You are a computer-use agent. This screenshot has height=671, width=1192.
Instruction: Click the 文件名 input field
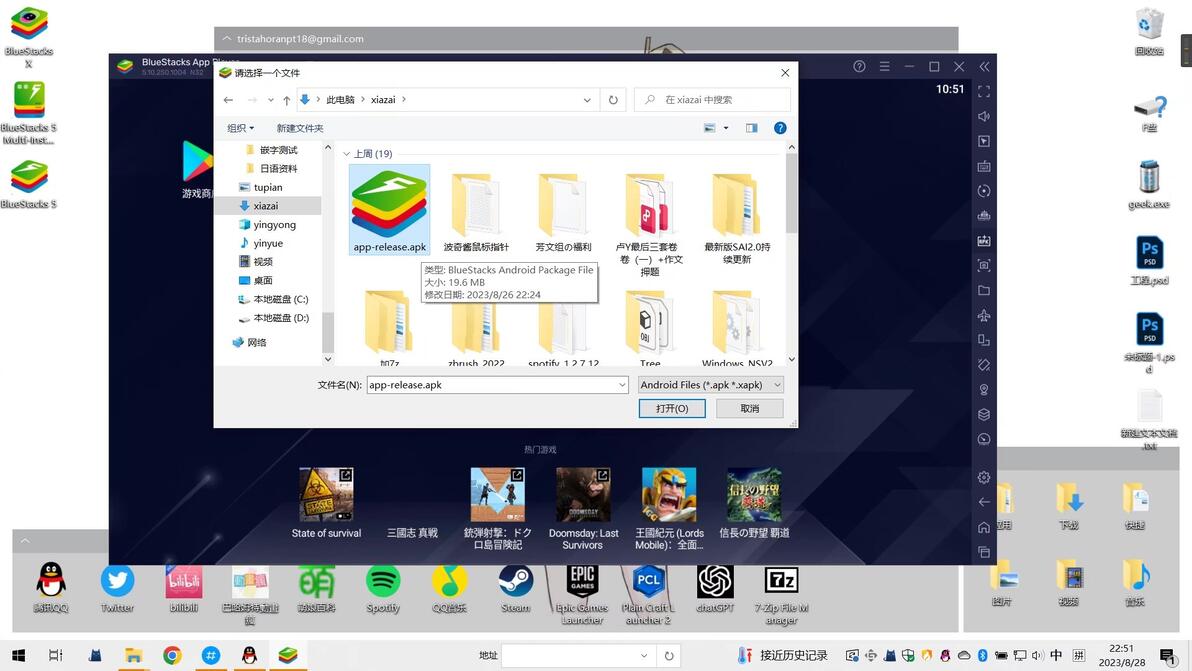point(492,385)
